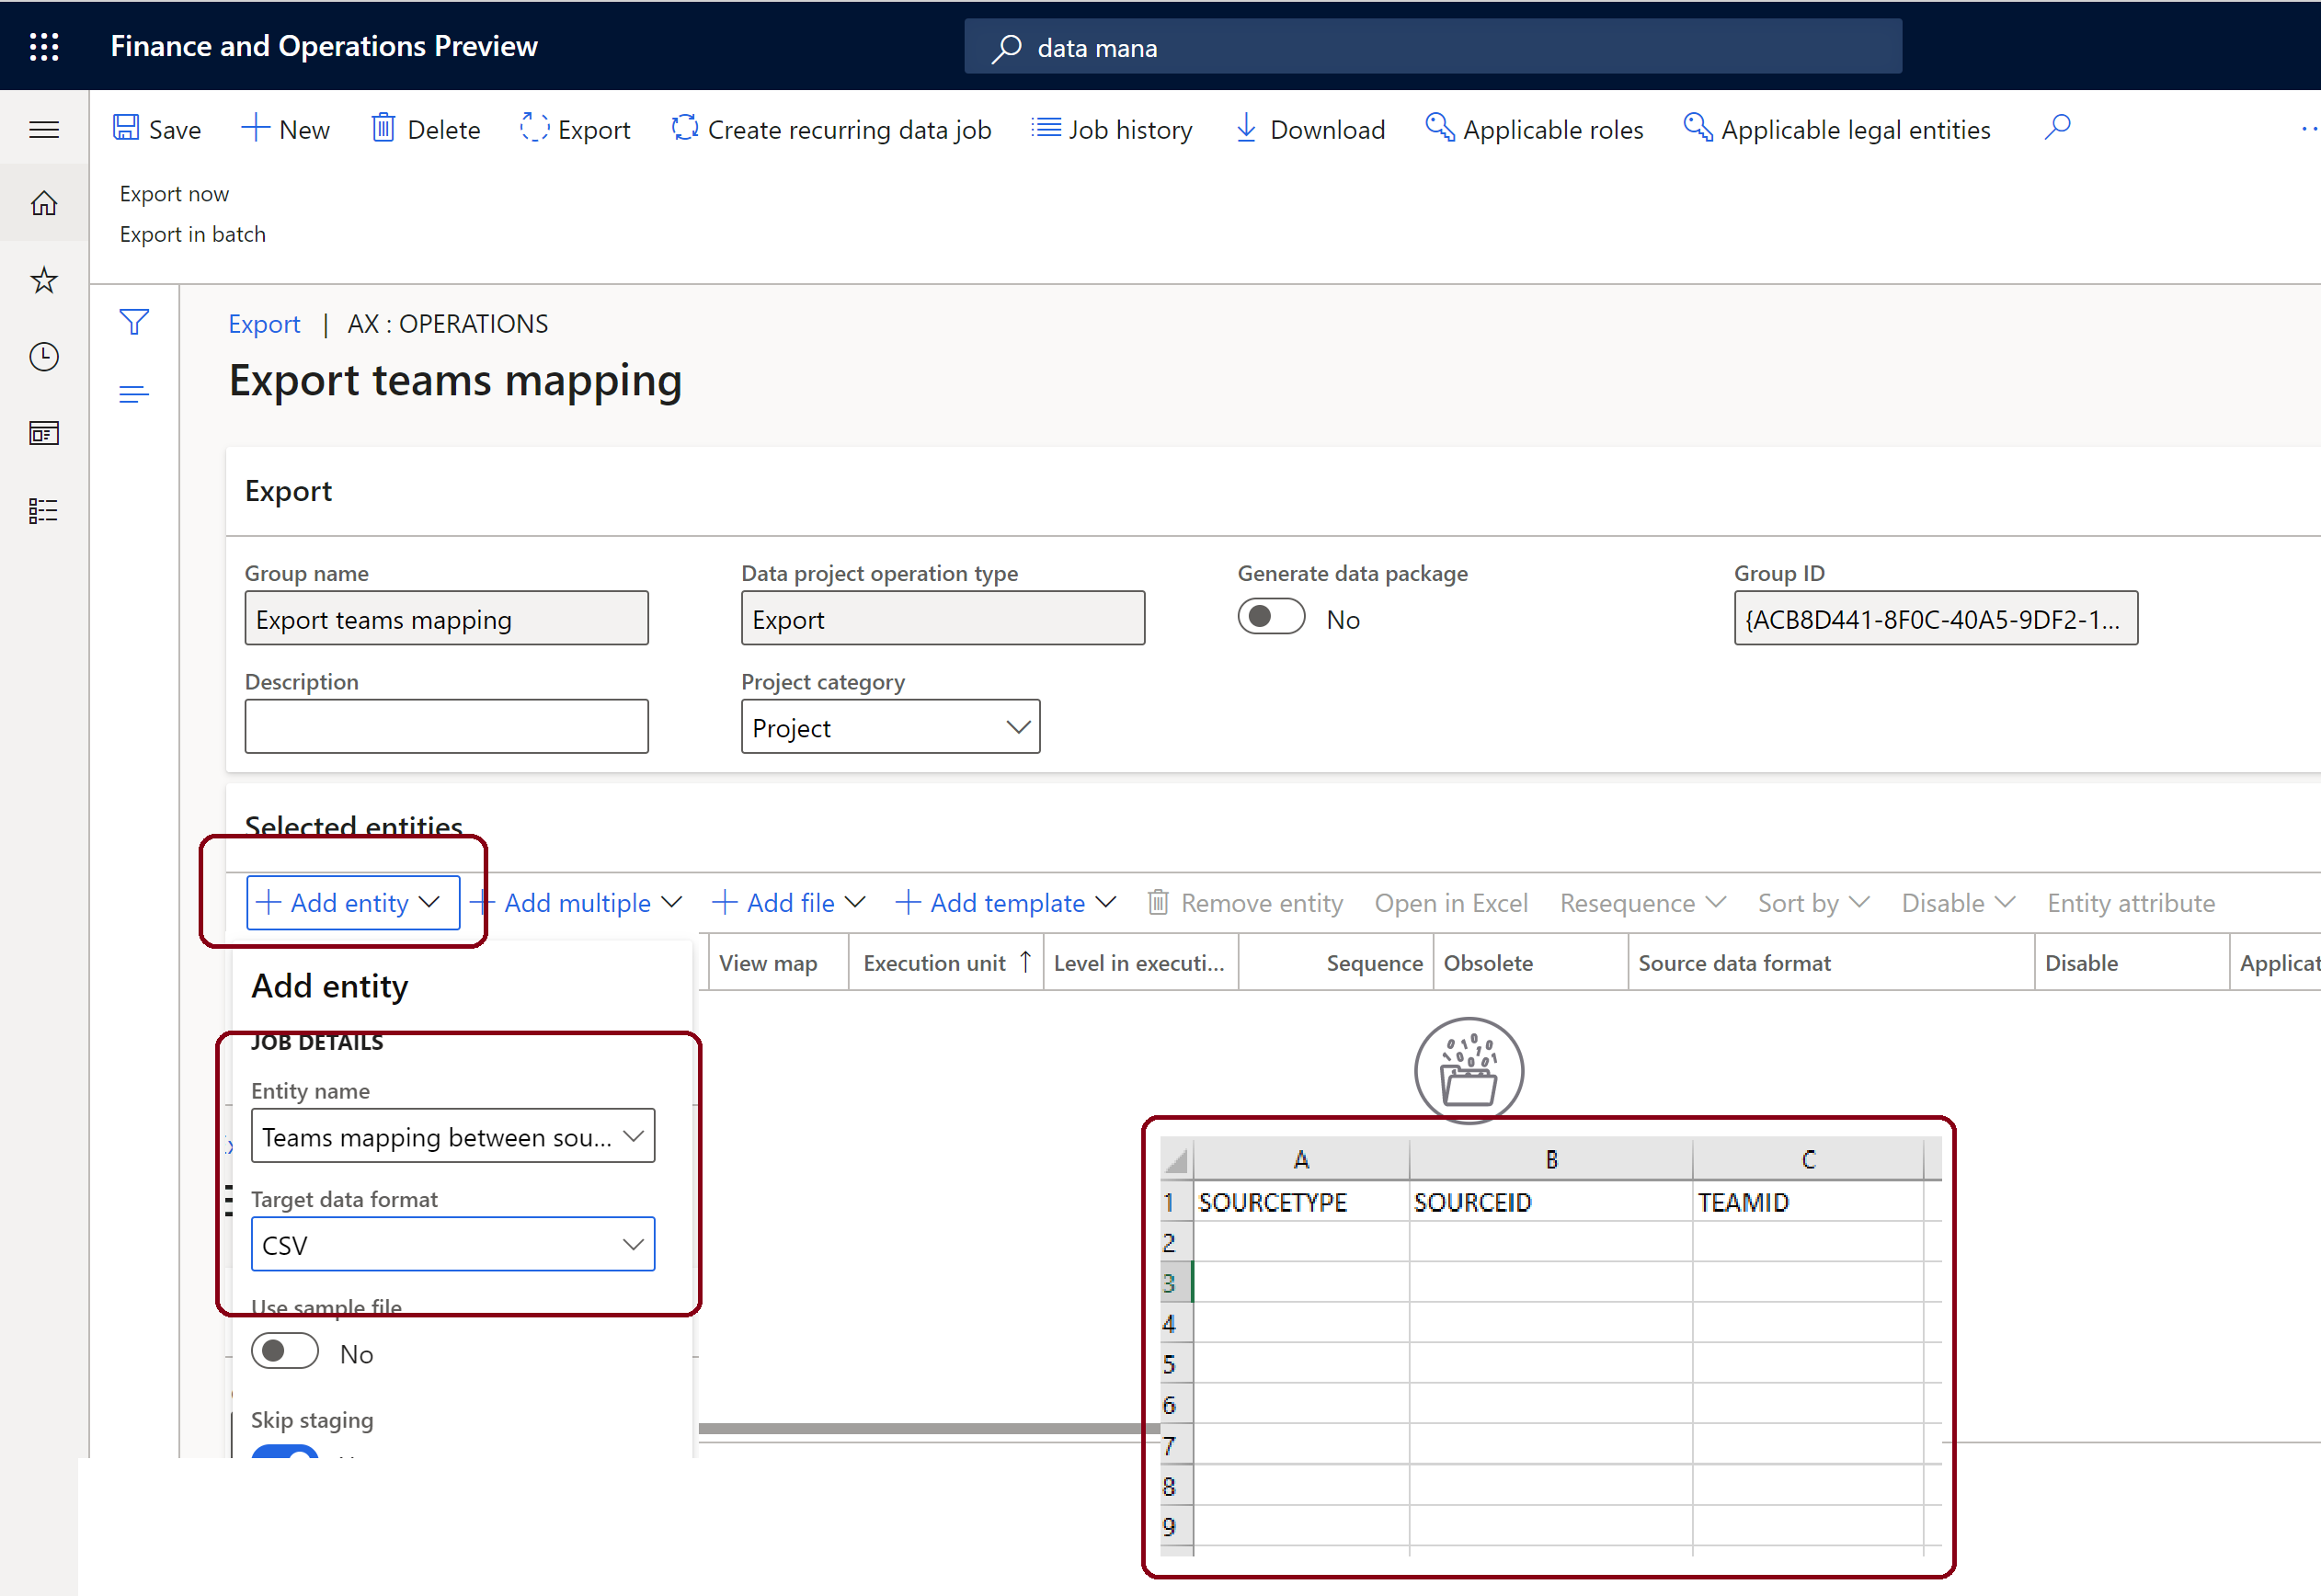Click the Group name input field
2321x1596 pixels.
pos(448,619)
